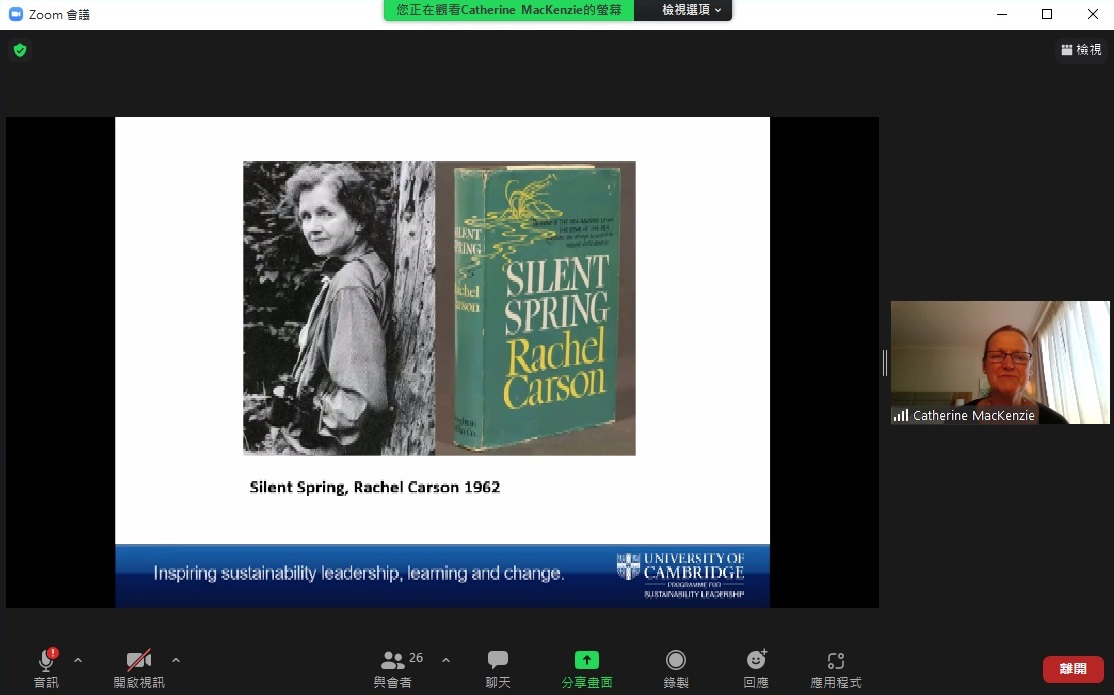Click the 分享畫面 share screen icon
The image size is (1114, 695).
(586, 660)
